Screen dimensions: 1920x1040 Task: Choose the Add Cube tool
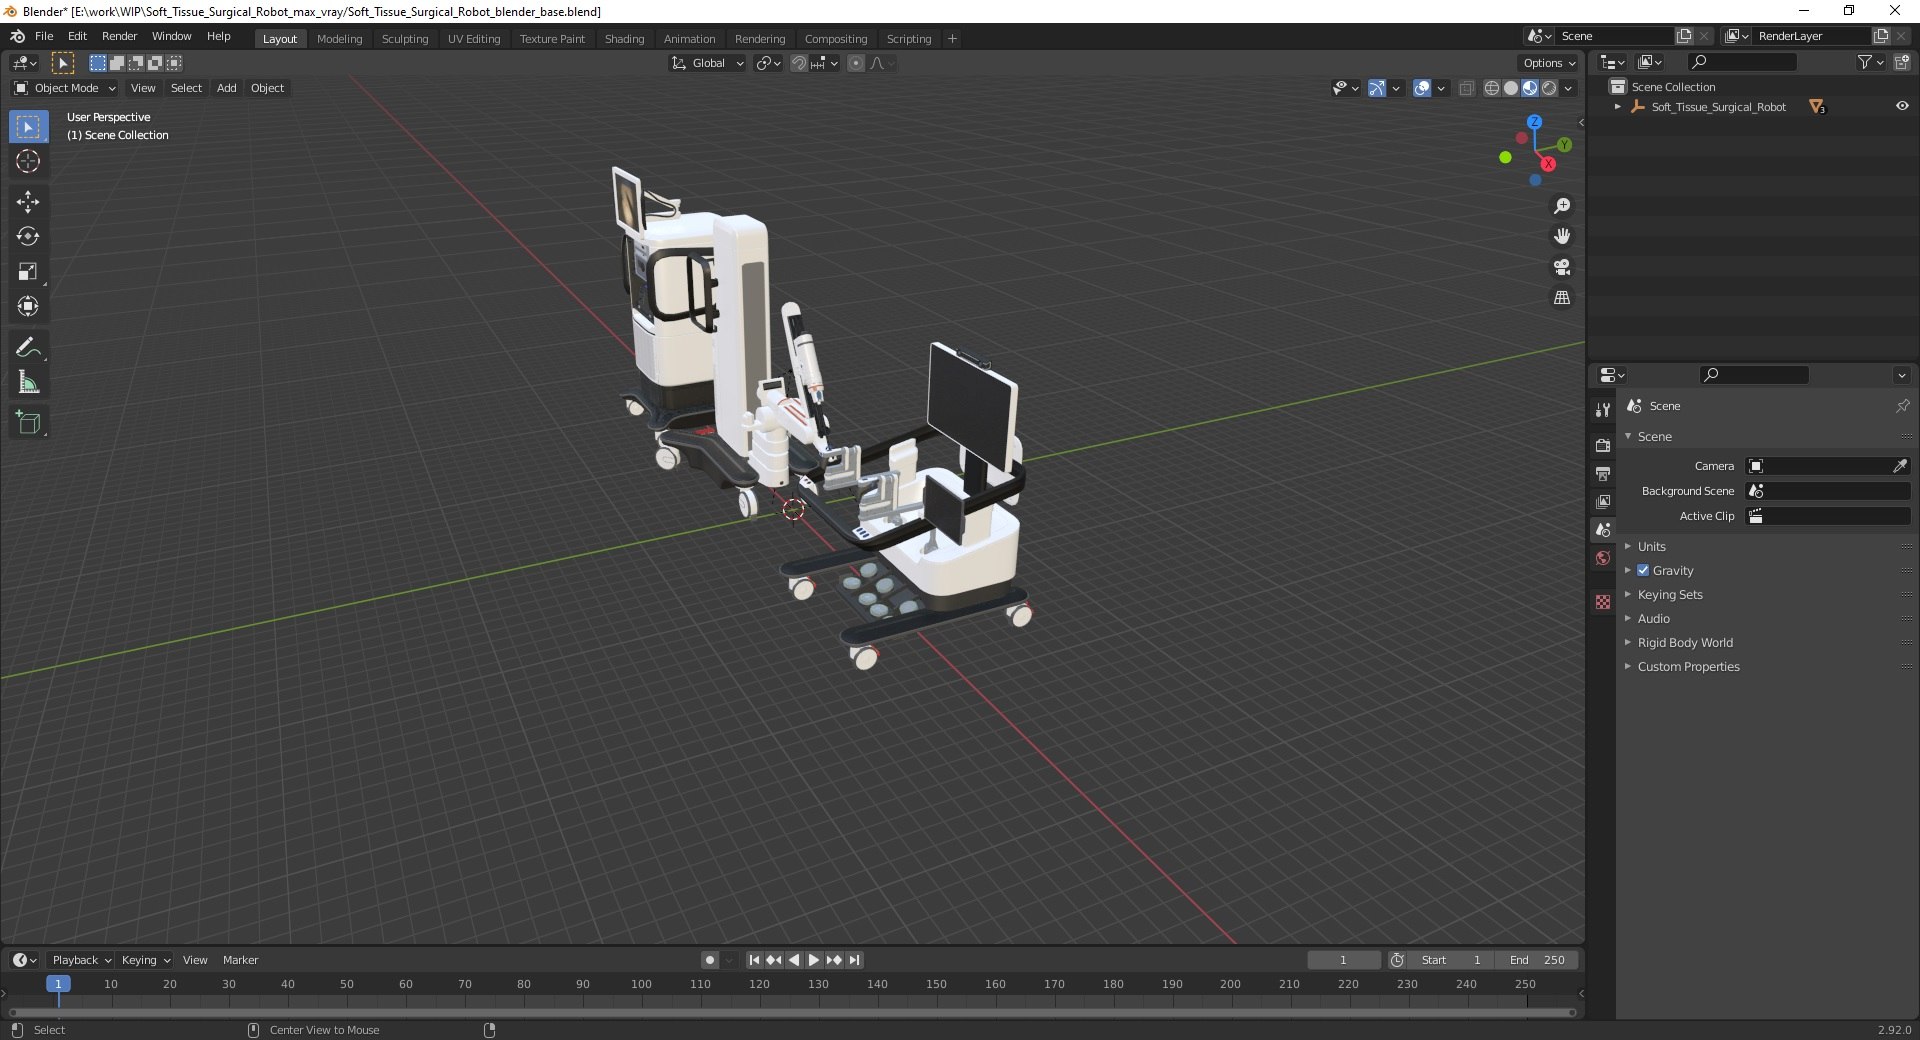point(28,423)
